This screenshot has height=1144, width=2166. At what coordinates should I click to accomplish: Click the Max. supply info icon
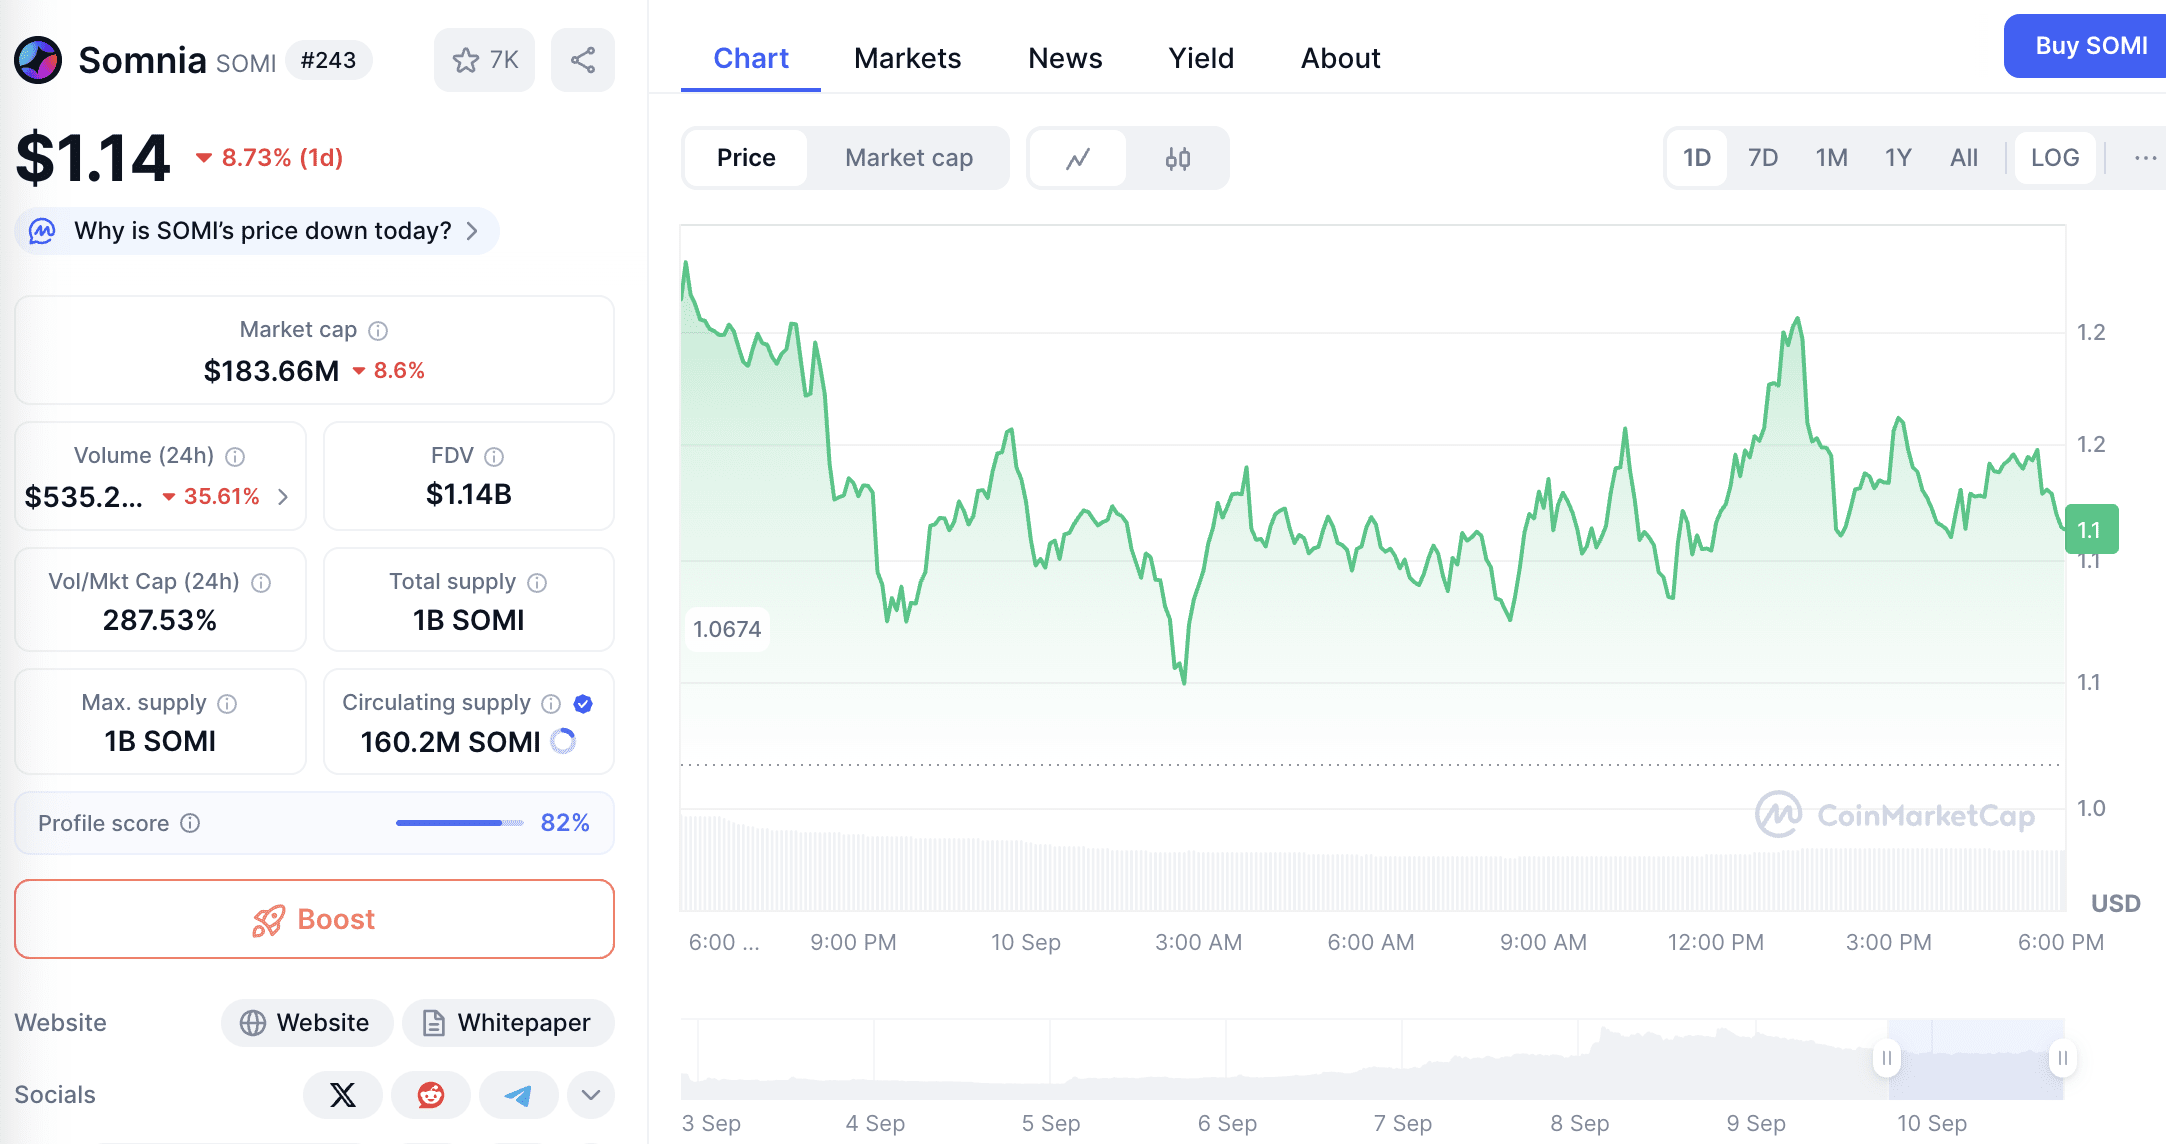point(227,703)
